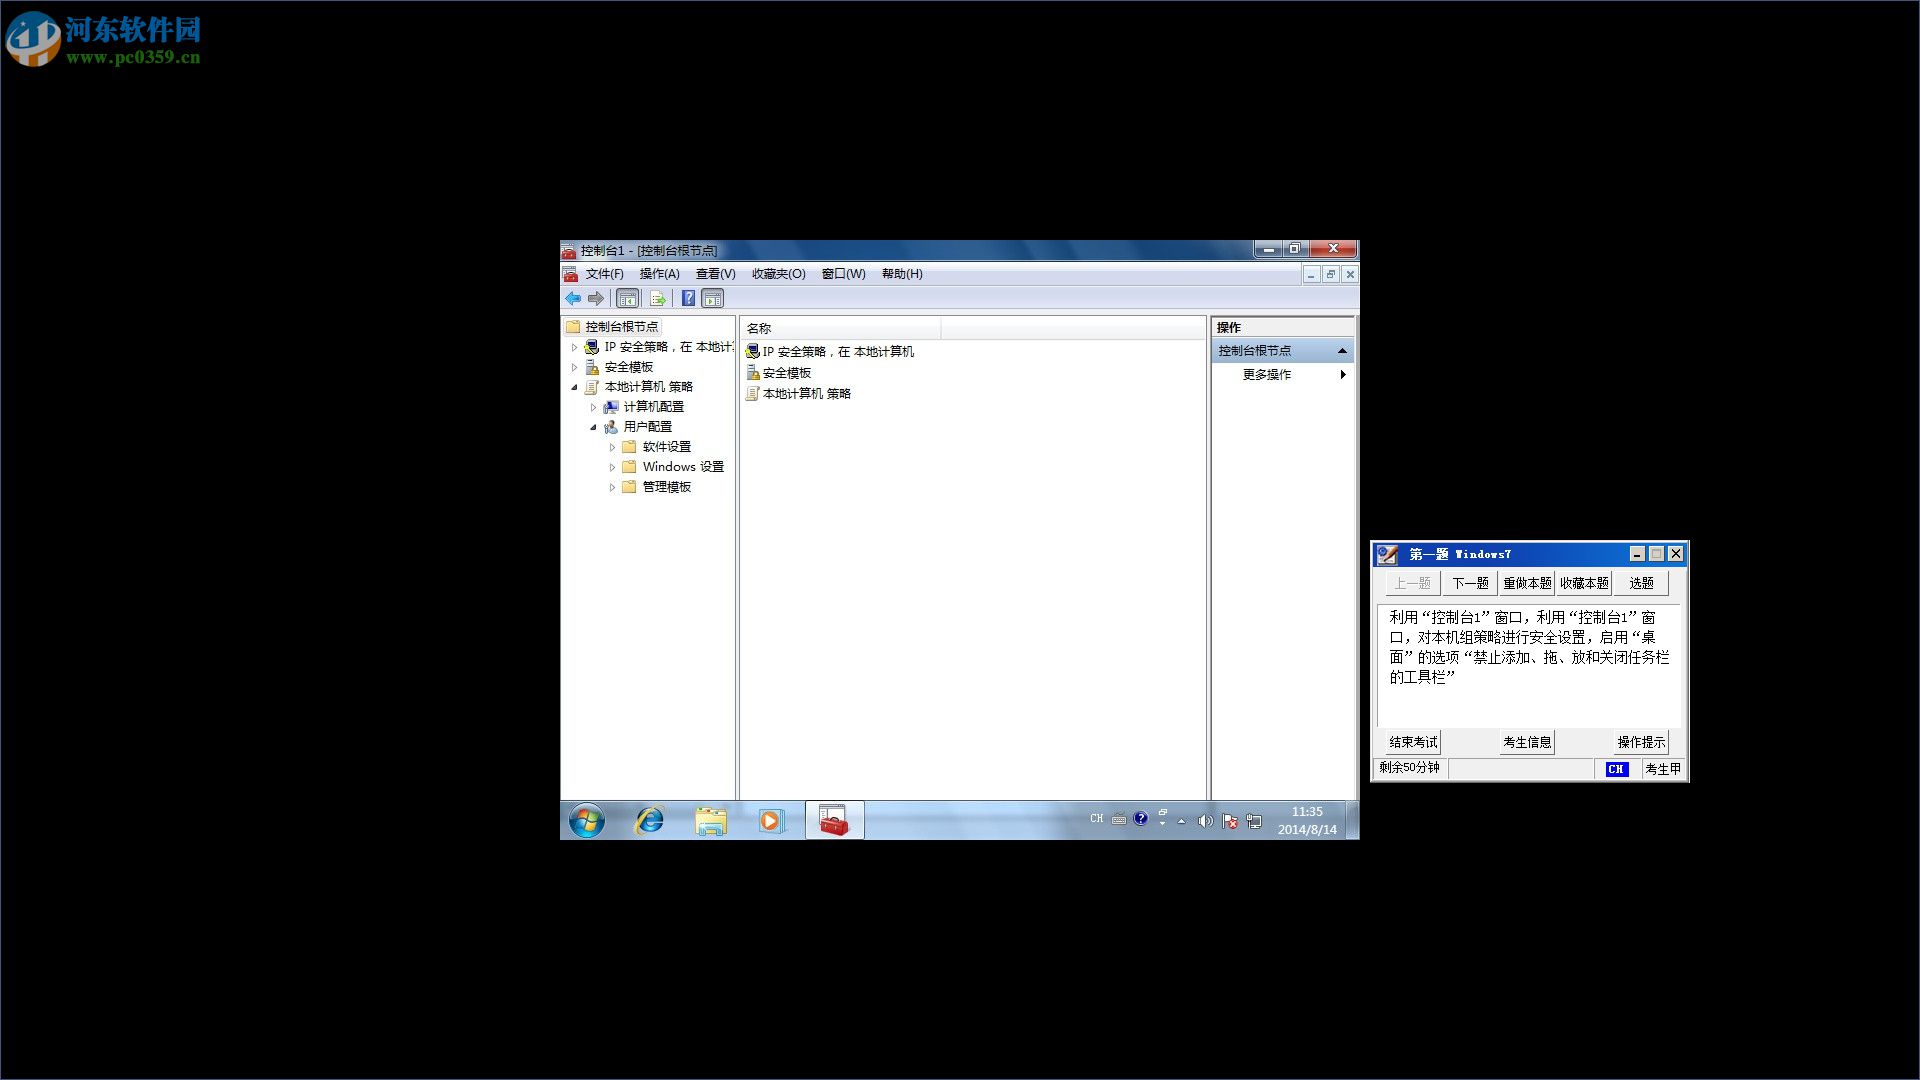
Task: Click the volume speaker tray icon
Action: (1206, 821)
